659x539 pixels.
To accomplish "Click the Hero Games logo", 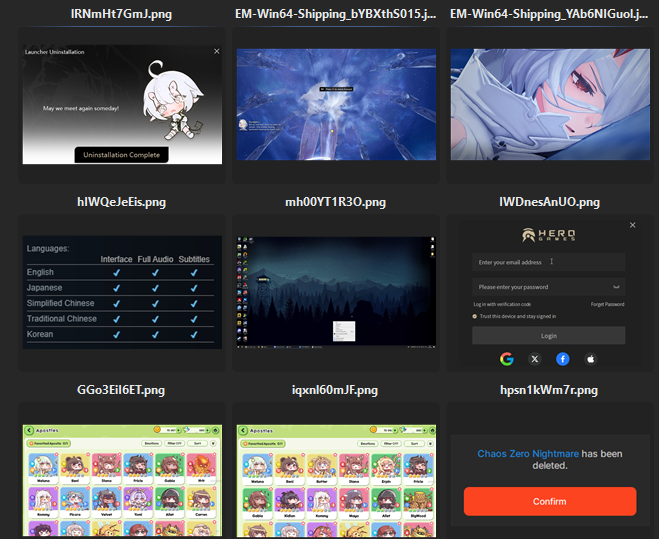I will point(548,235).
